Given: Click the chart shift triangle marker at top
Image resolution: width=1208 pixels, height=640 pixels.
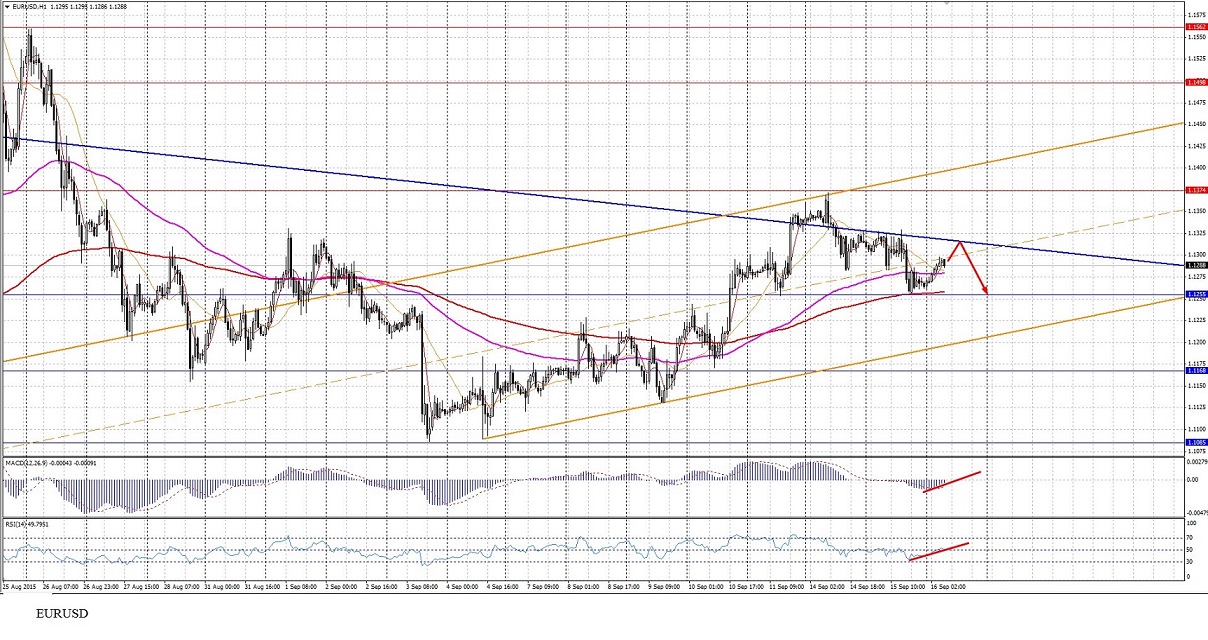Looking at the screenshot, I should click(948, 5).
